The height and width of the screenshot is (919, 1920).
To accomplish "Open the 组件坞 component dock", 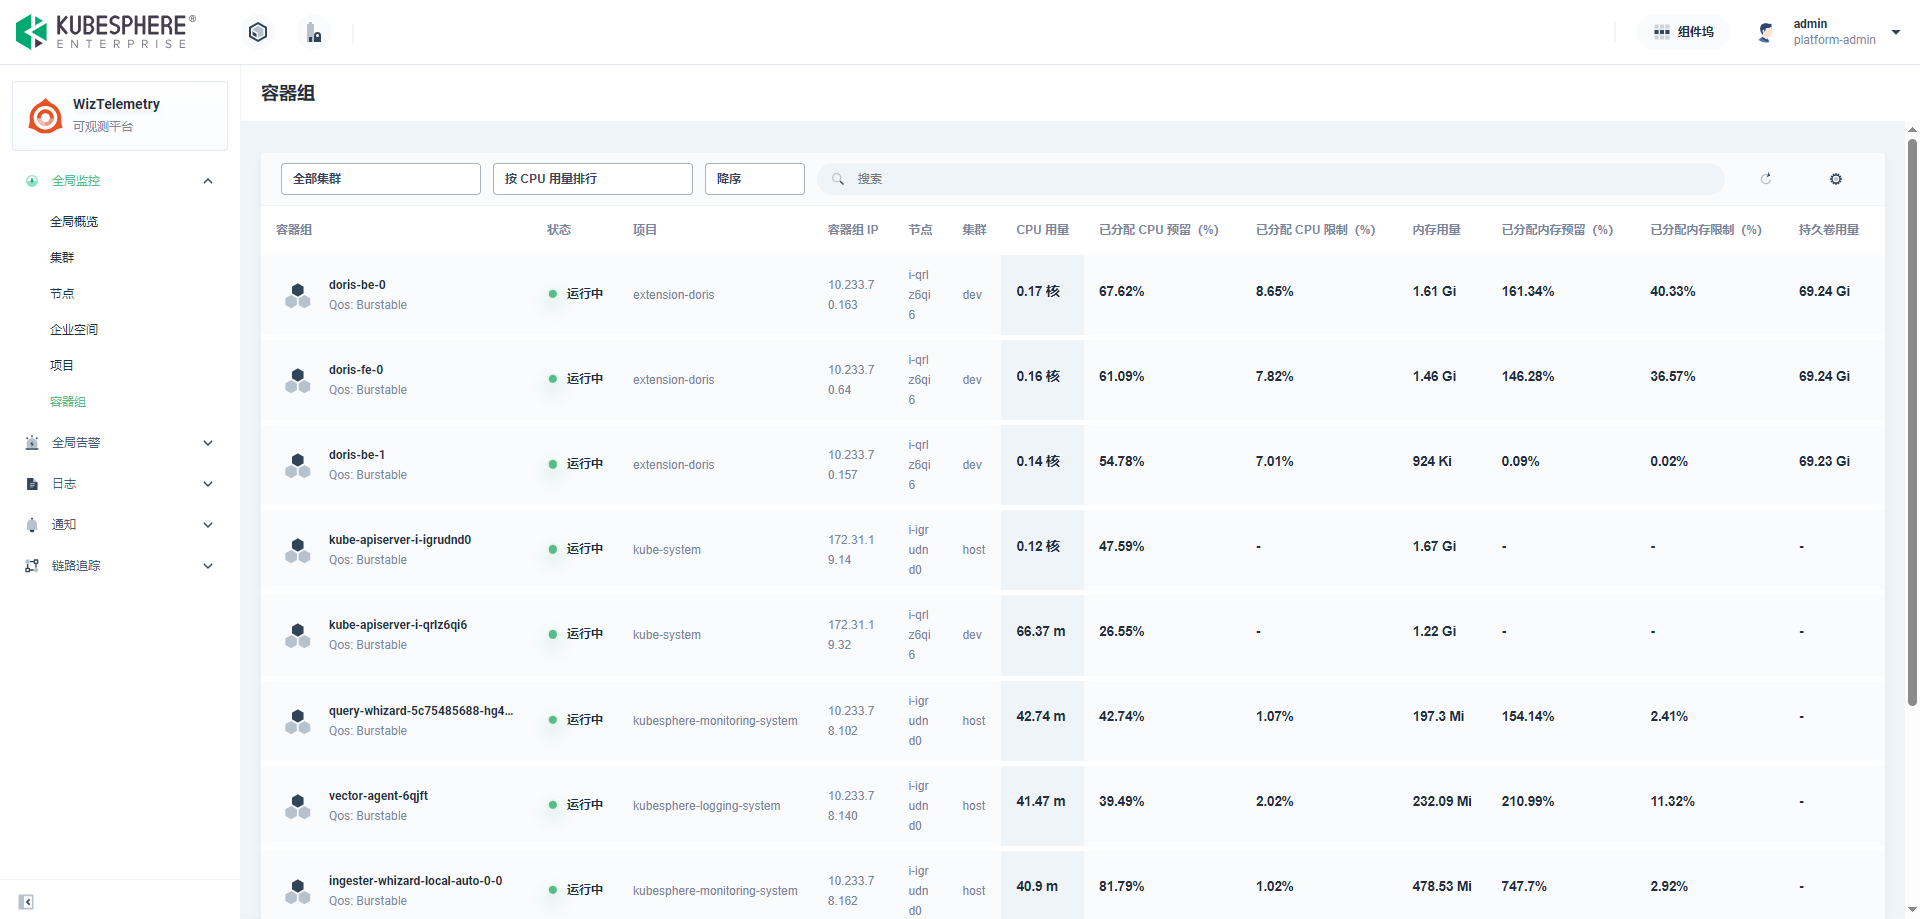I will tap(1683, 32).
